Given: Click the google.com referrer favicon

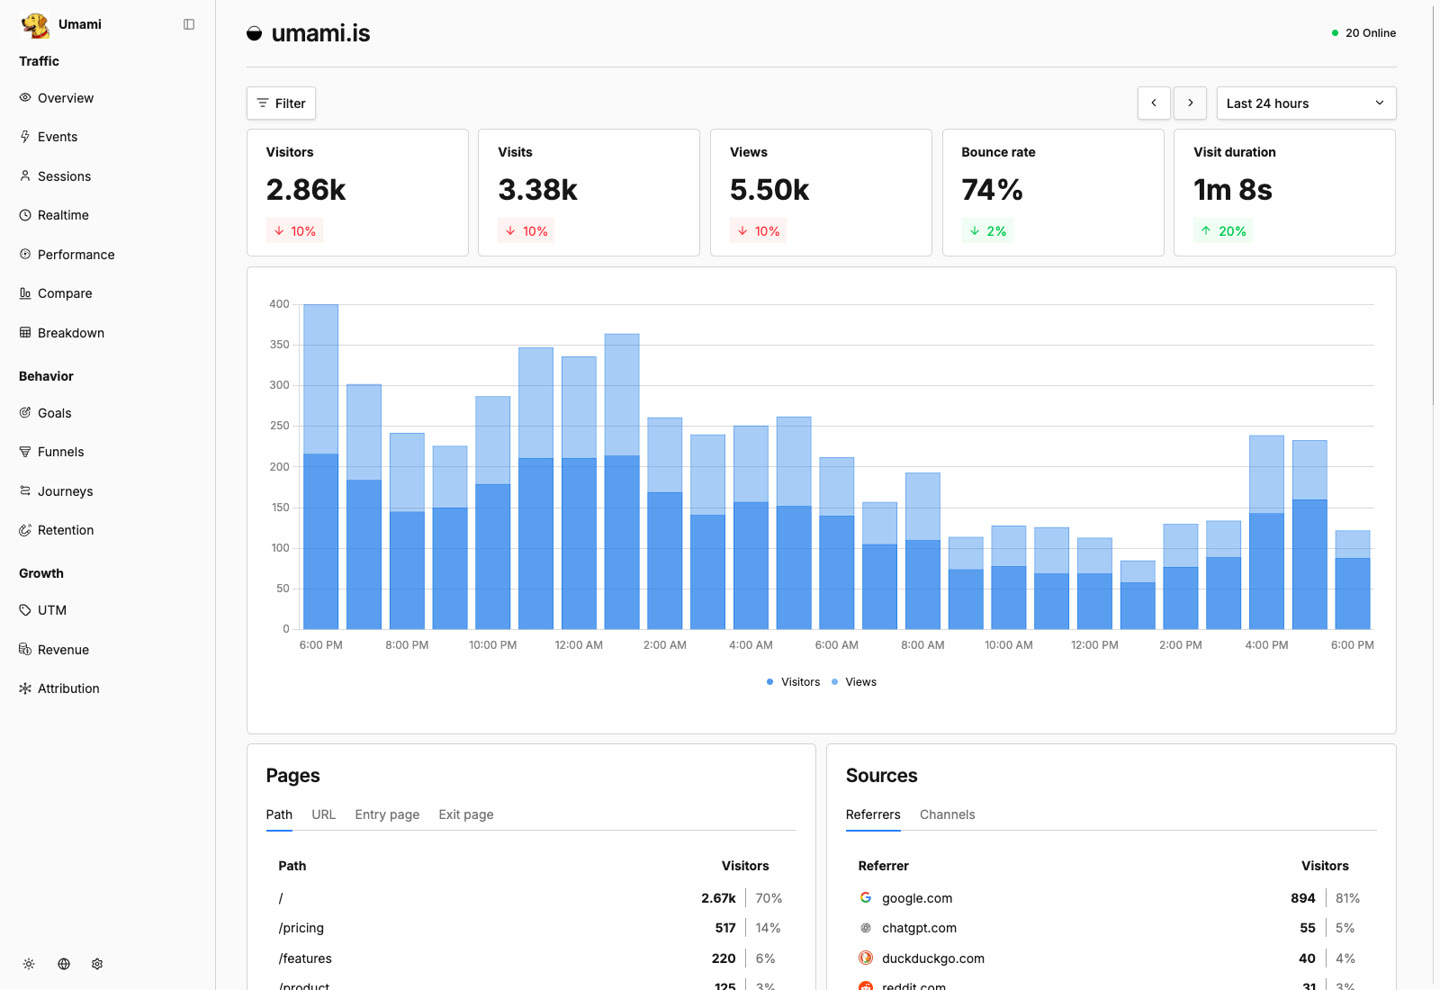Looking at the screenshot, I should pos(866,898).
